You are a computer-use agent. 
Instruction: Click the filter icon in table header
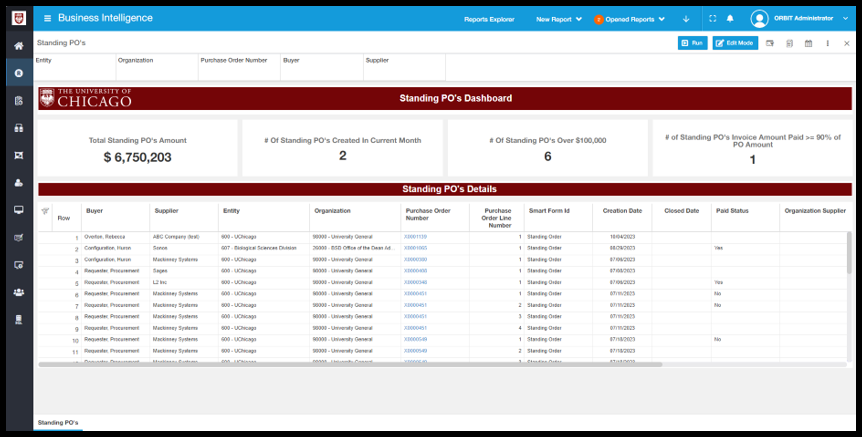pyautogui.click(x=45, y=211)
